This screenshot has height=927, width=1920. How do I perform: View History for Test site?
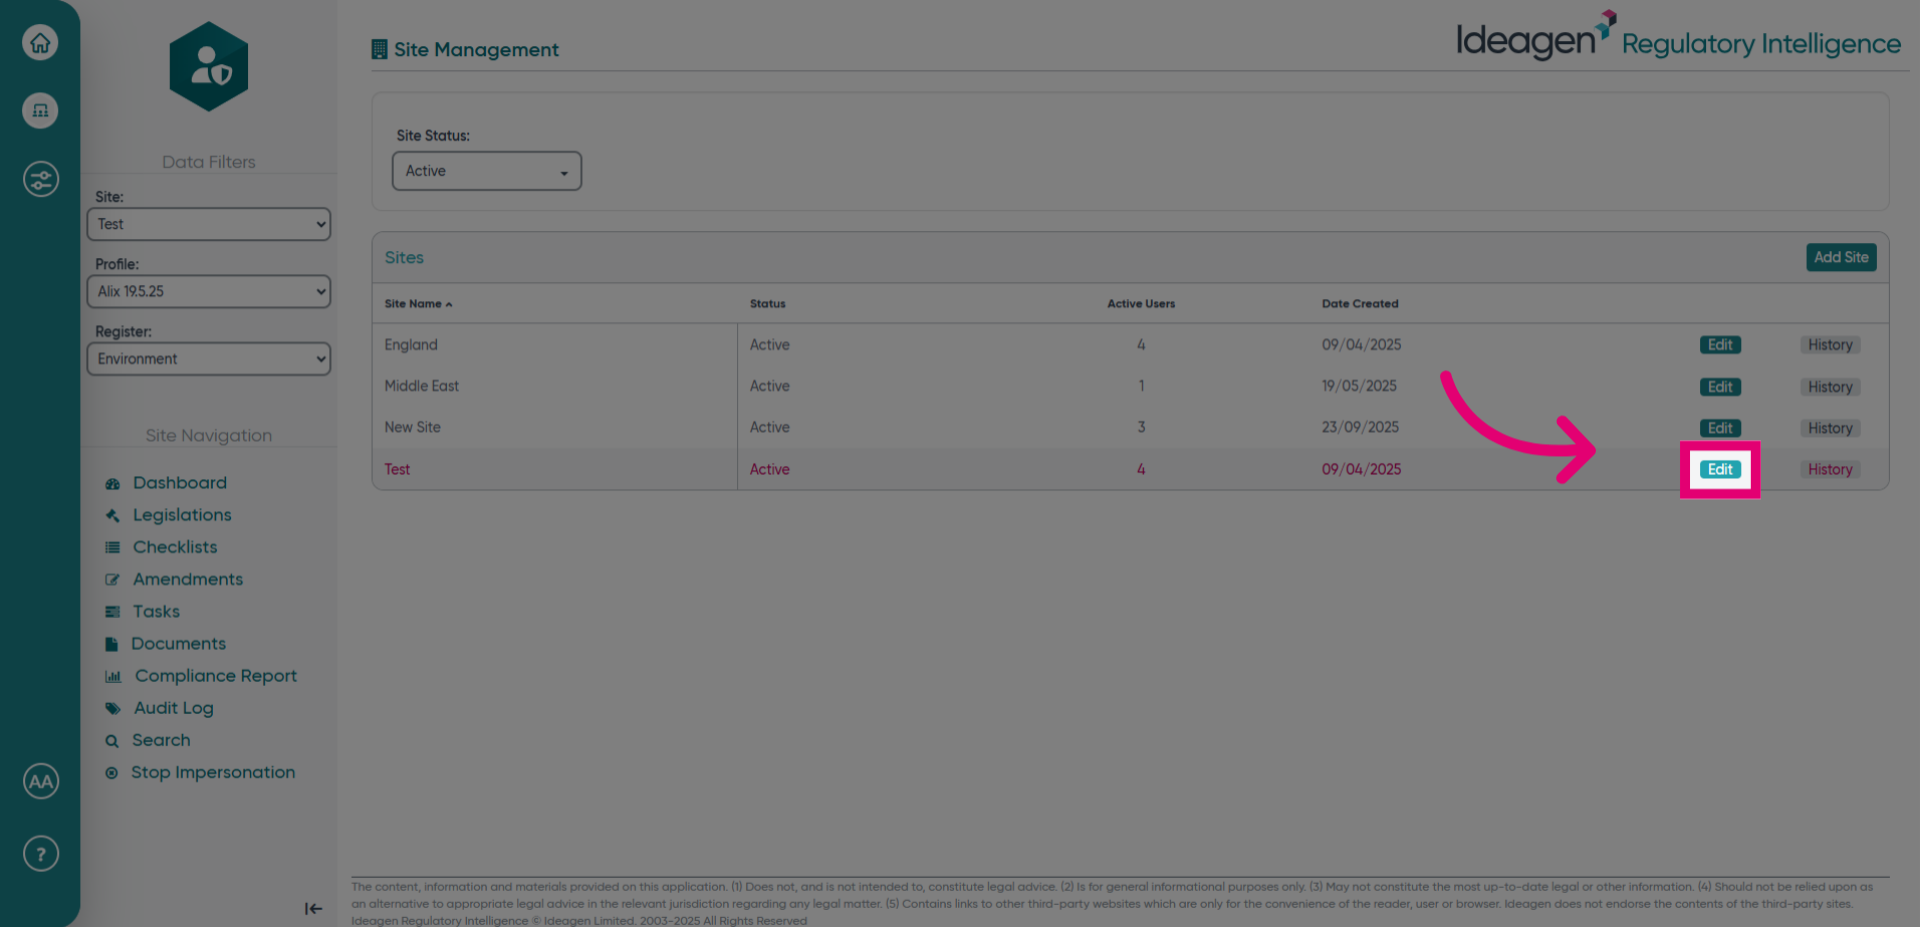pos(1830,469)
